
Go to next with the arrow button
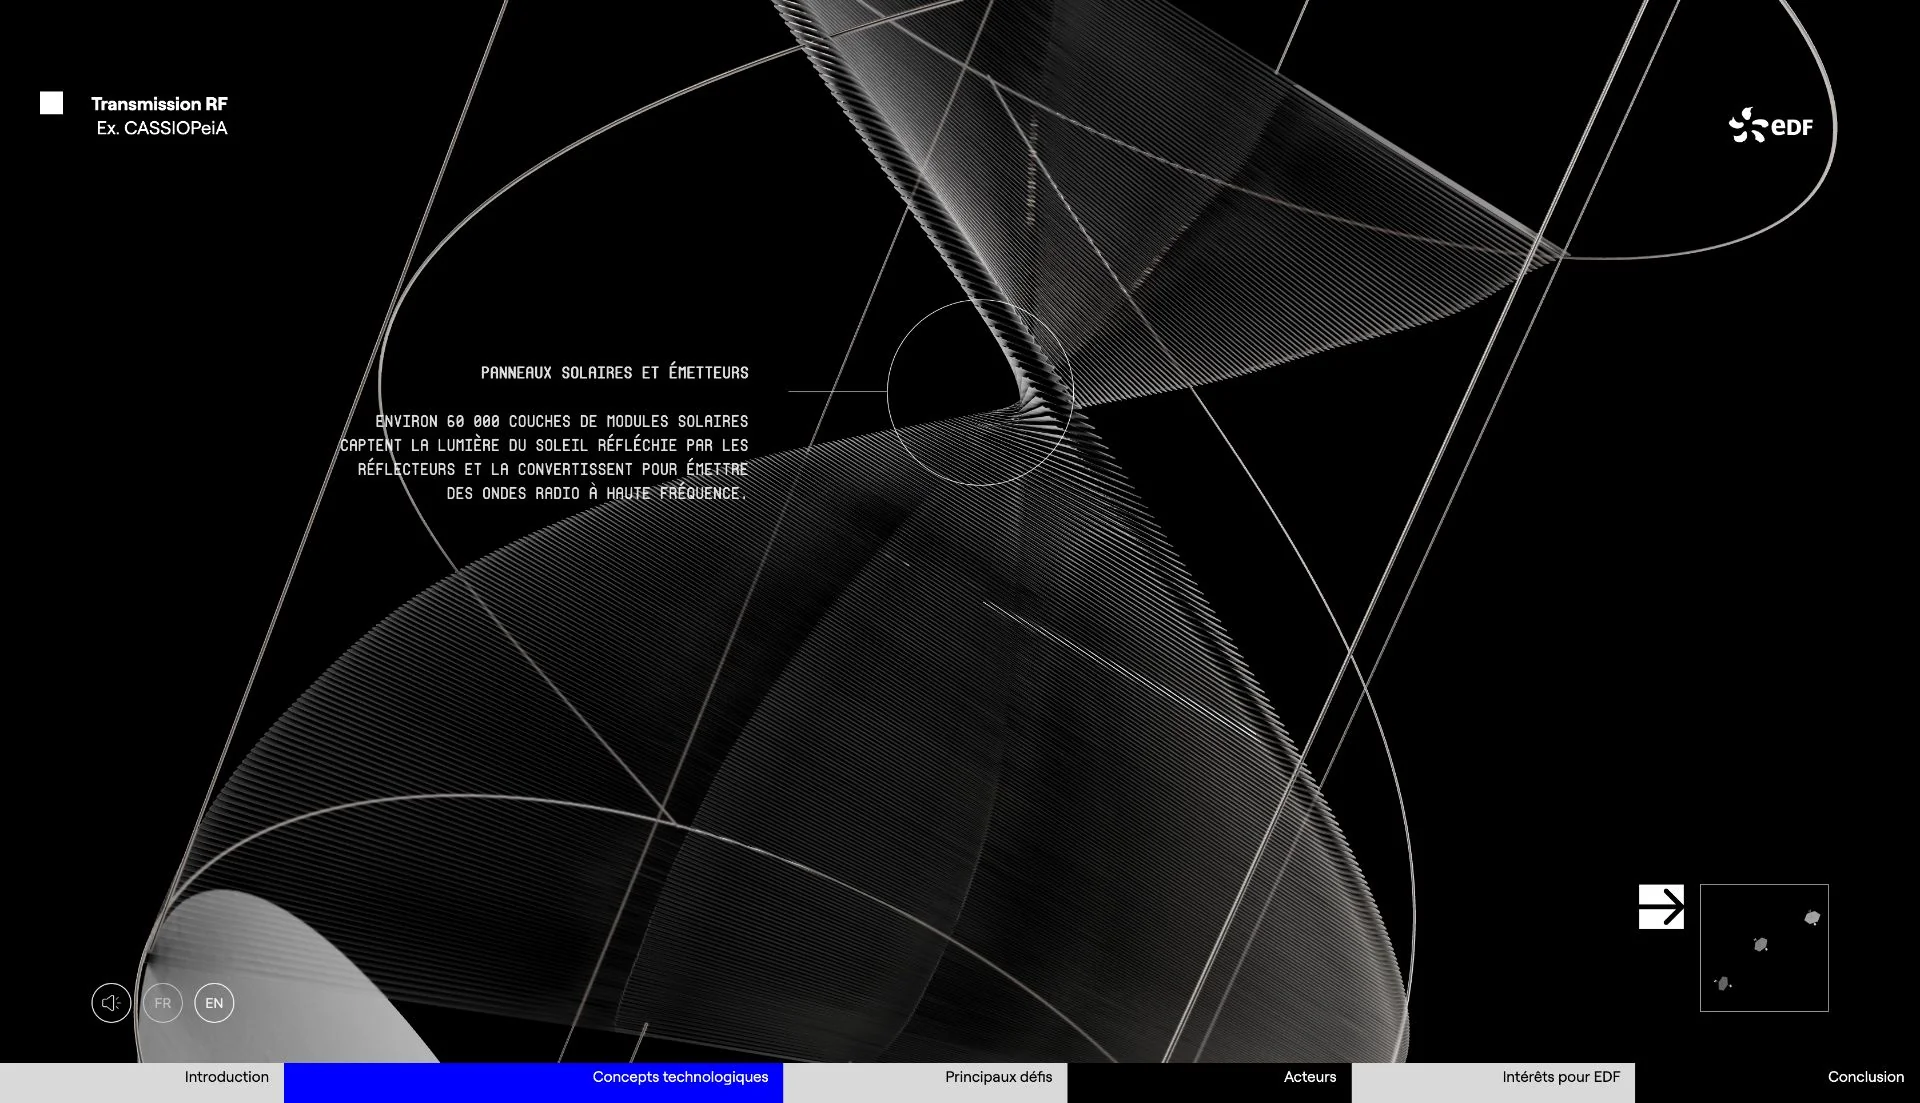click(x=1661, y=907)
